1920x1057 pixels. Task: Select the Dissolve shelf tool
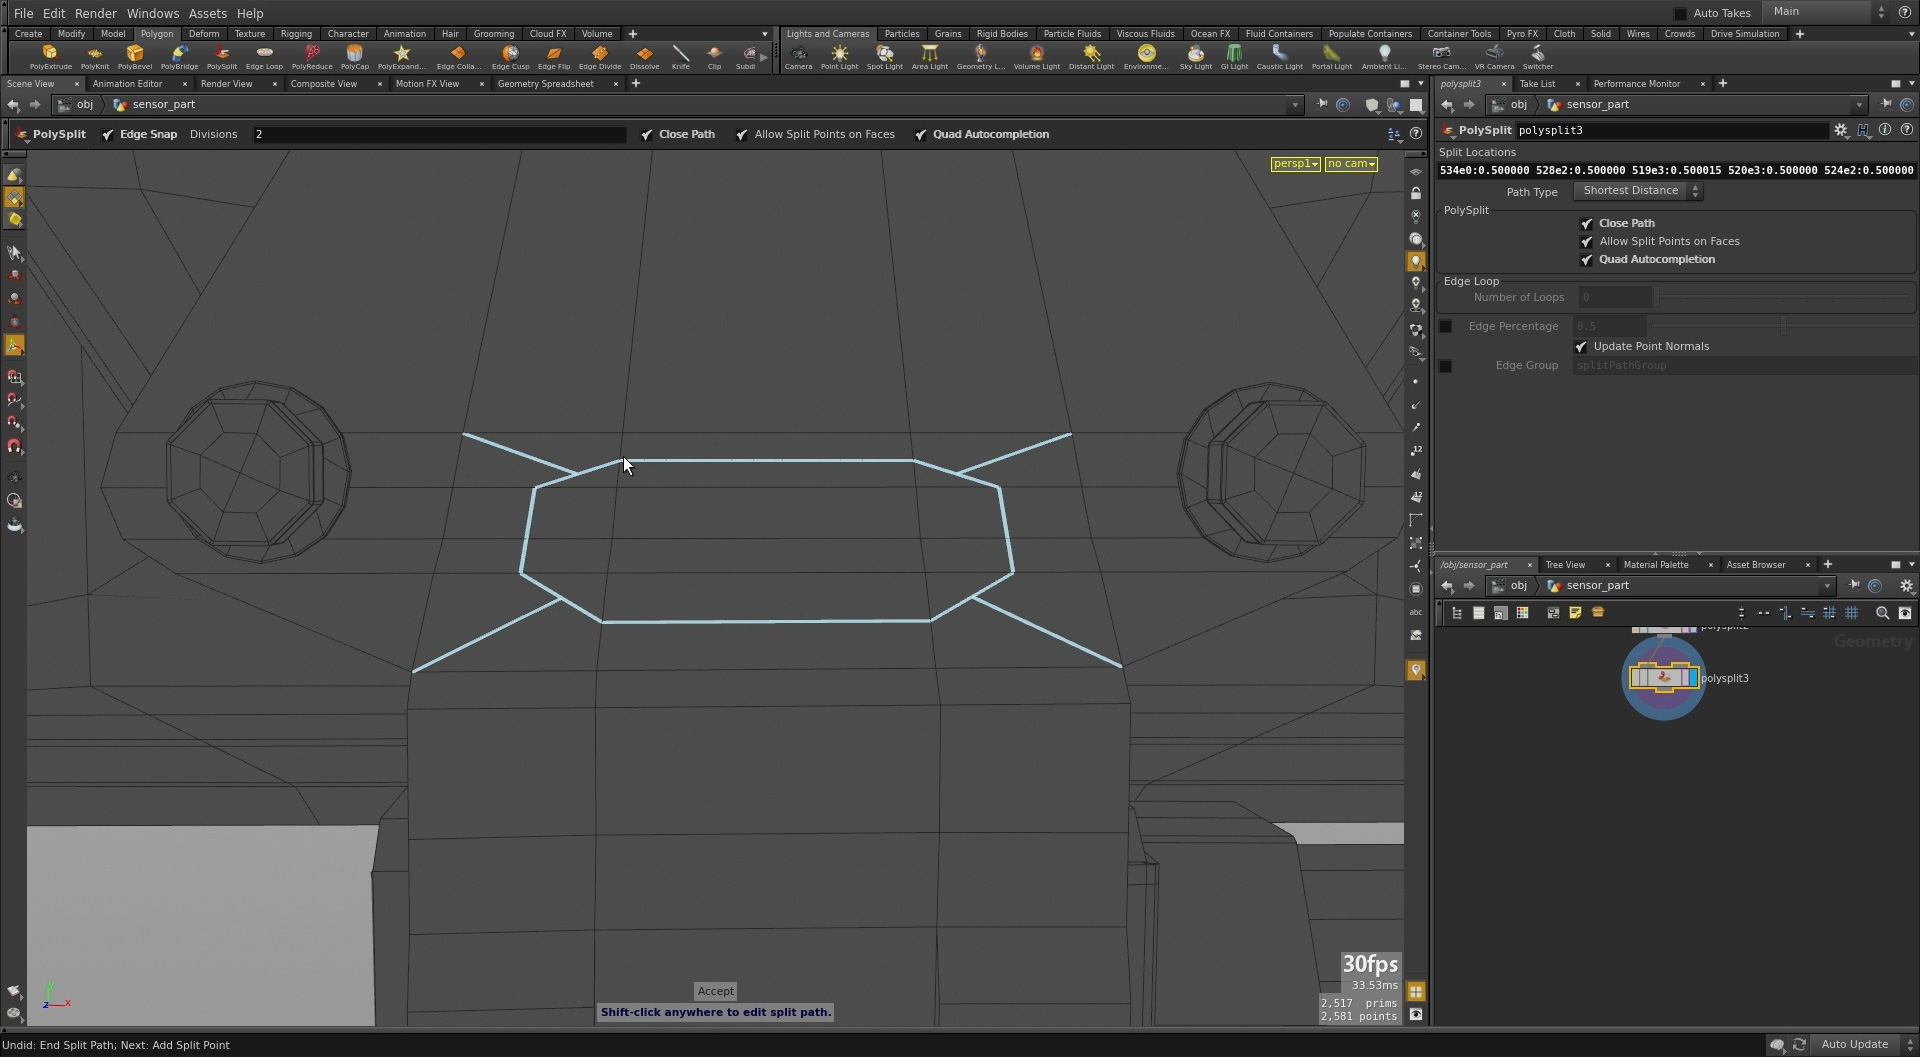pos(644,57)
